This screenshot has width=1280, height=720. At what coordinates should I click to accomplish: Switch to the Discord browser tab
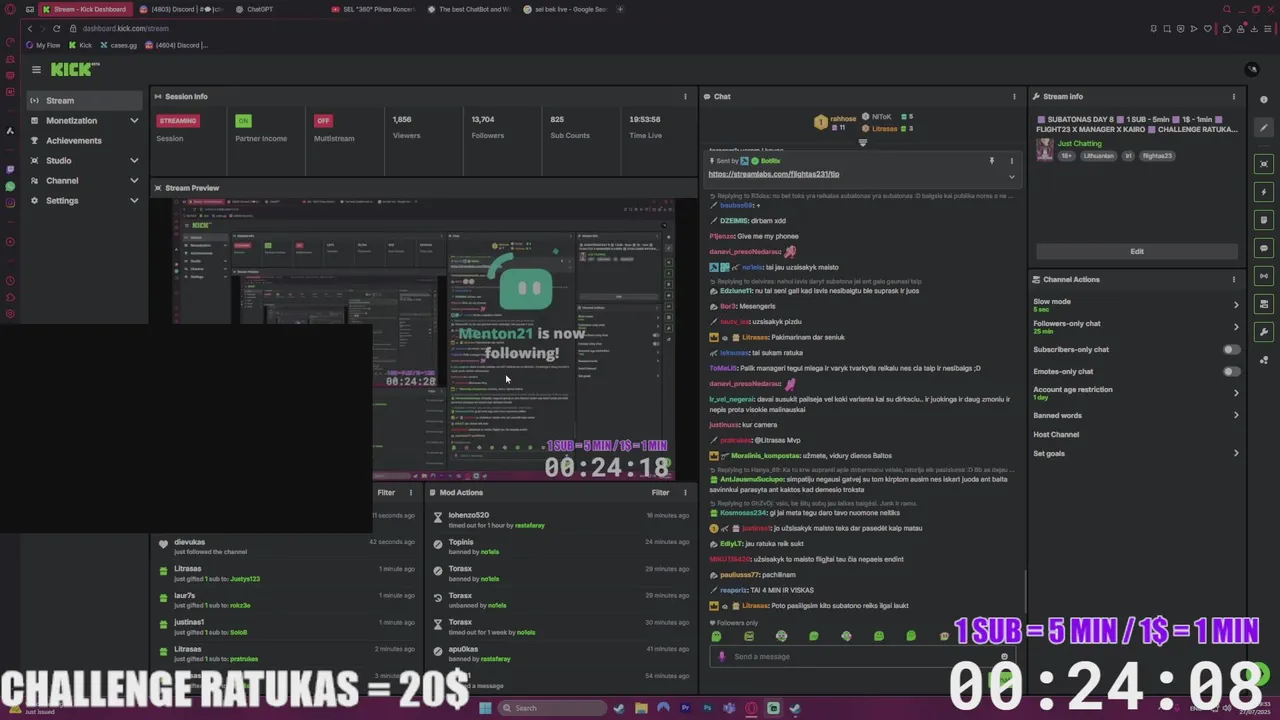(x=180, y=9)
